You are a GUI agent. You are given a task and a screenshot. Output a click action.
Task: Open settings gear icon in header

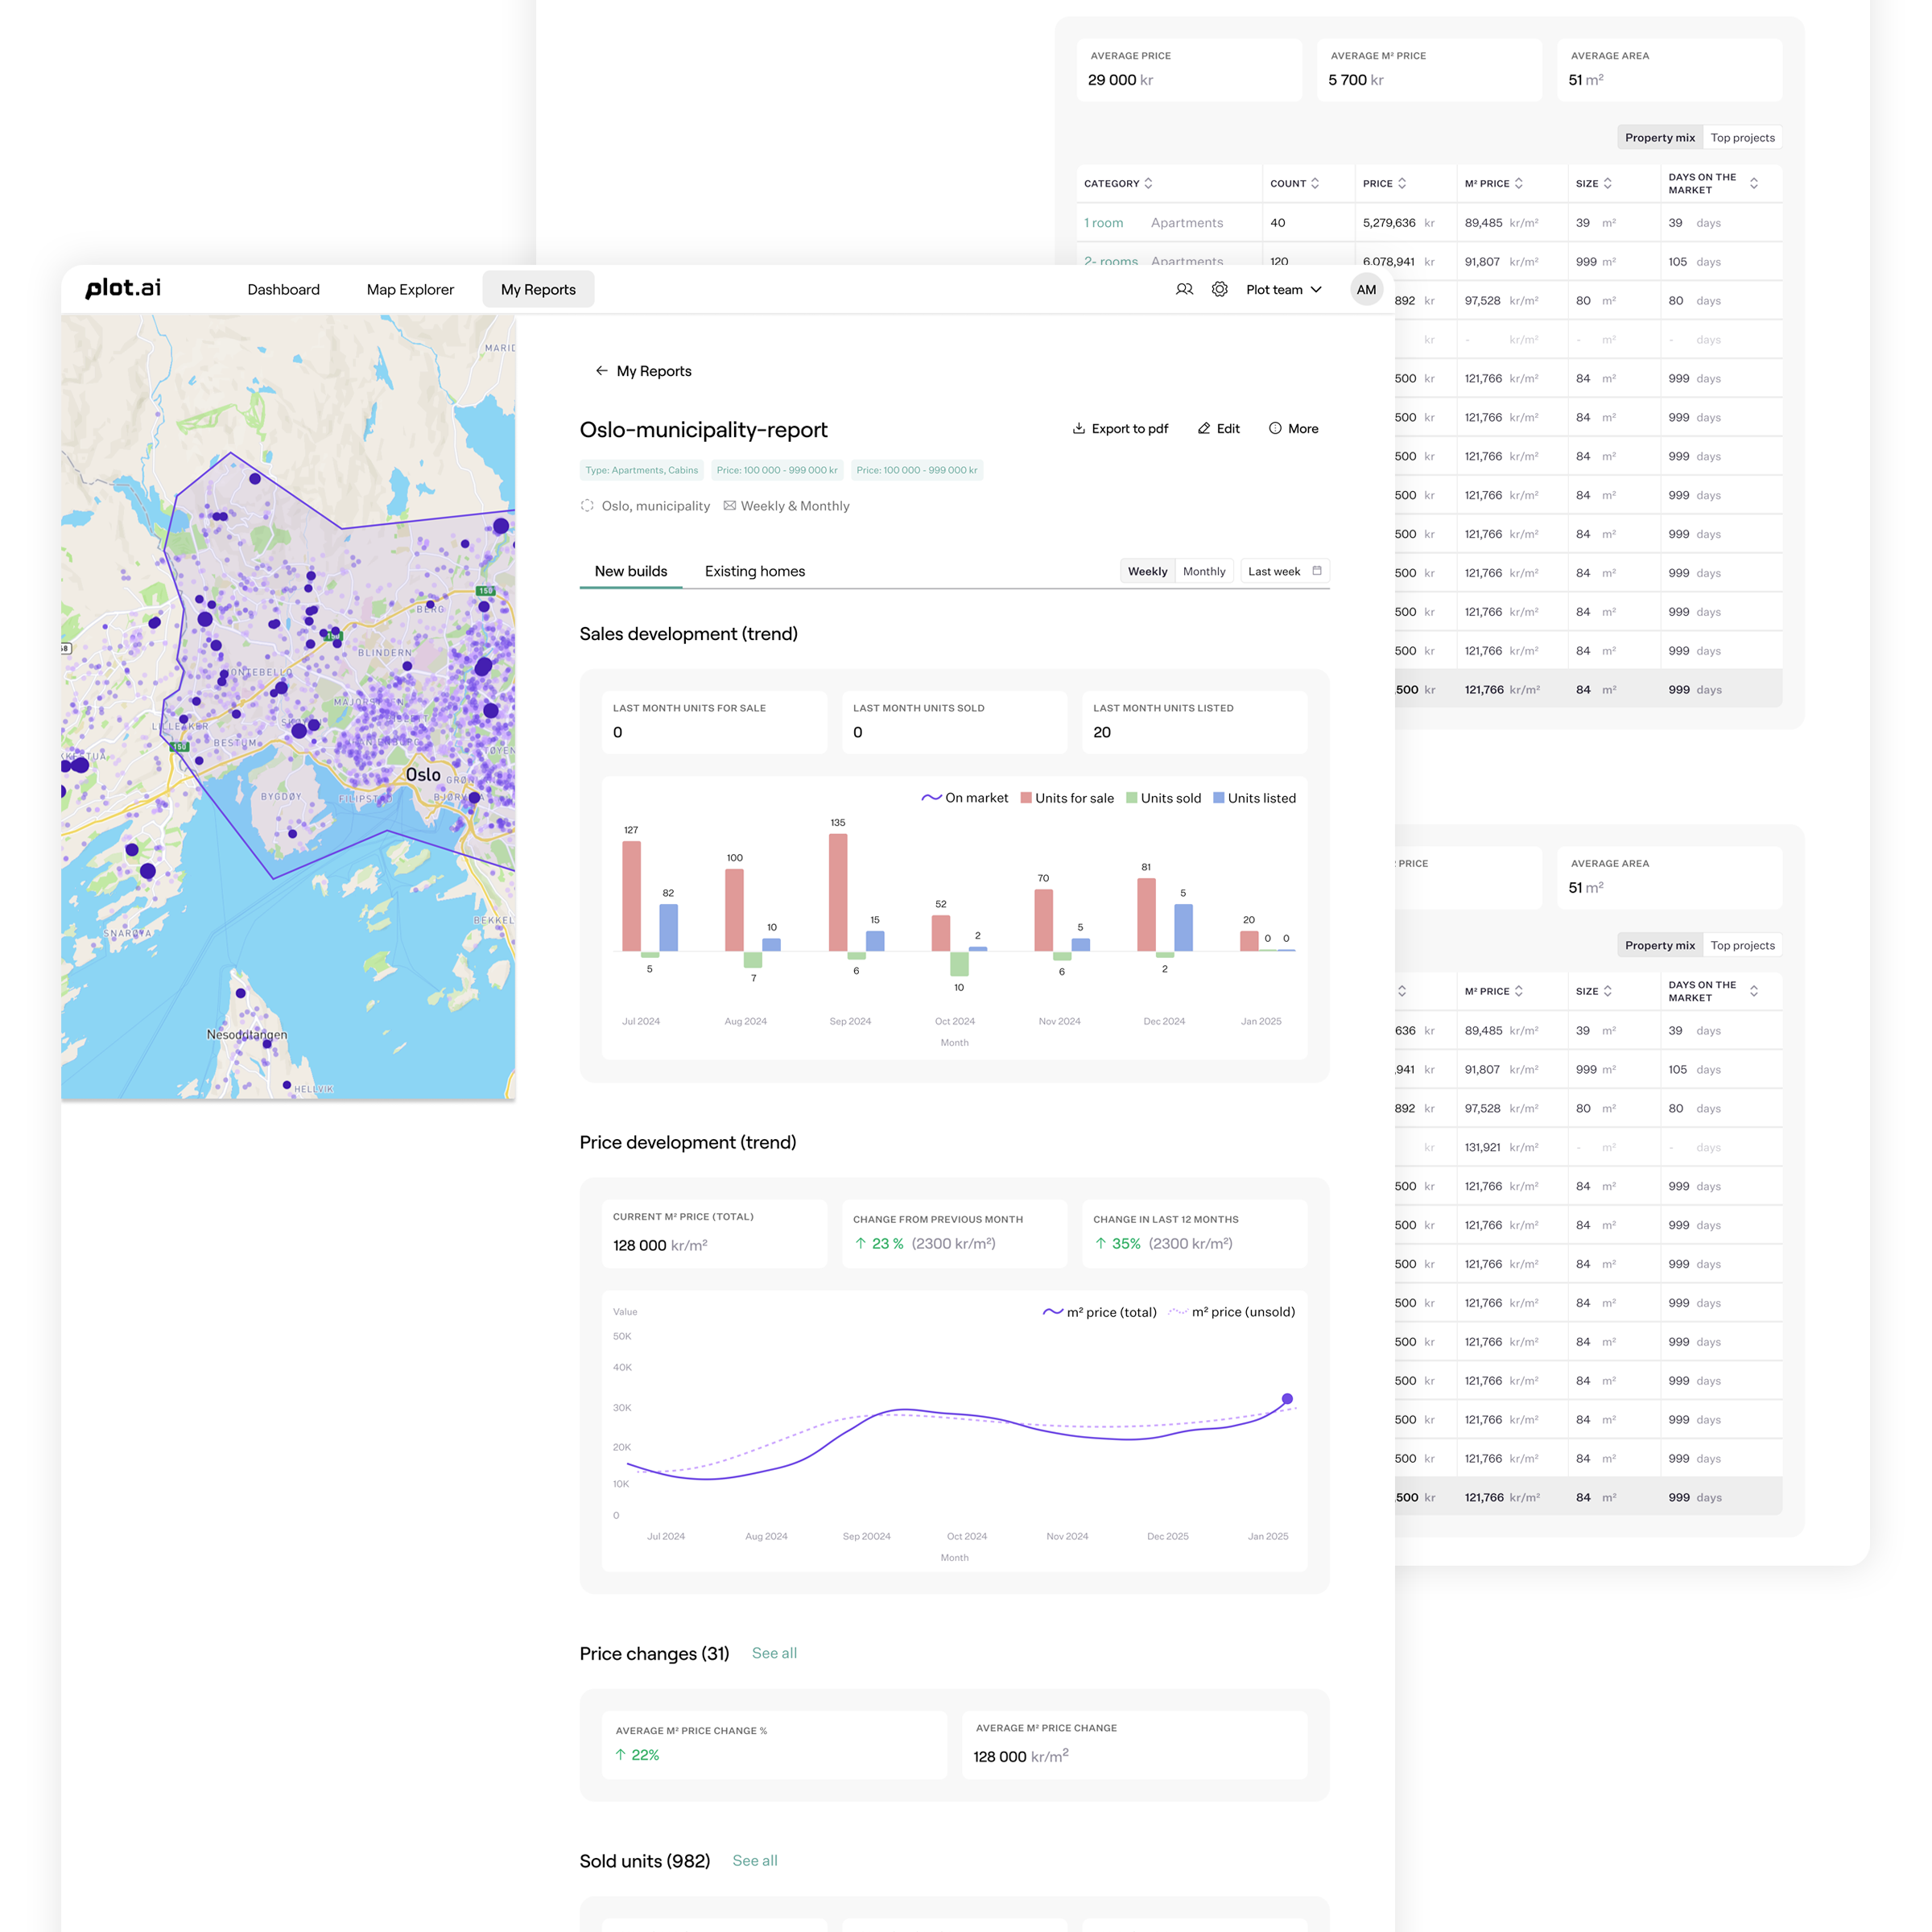(x=1219, y=289)
